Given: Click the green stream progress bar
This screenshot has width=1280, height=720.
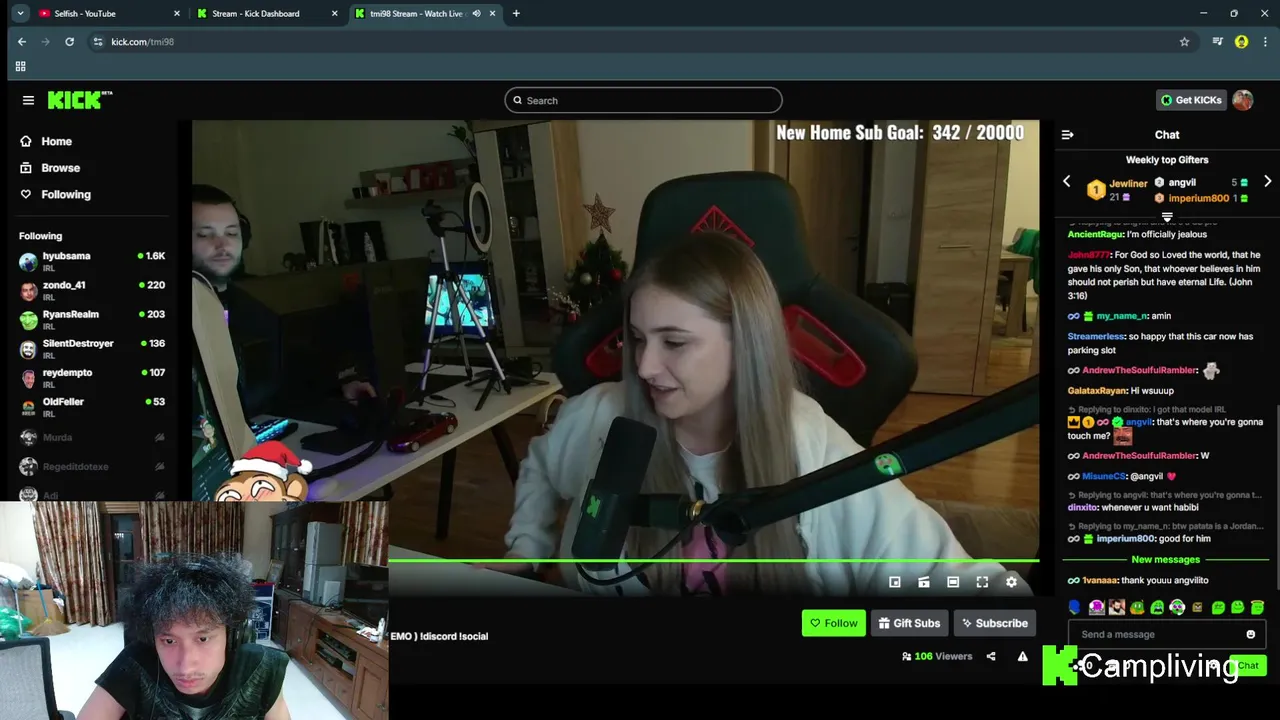Looking at the screenshot, I should [x=714, y=561].
